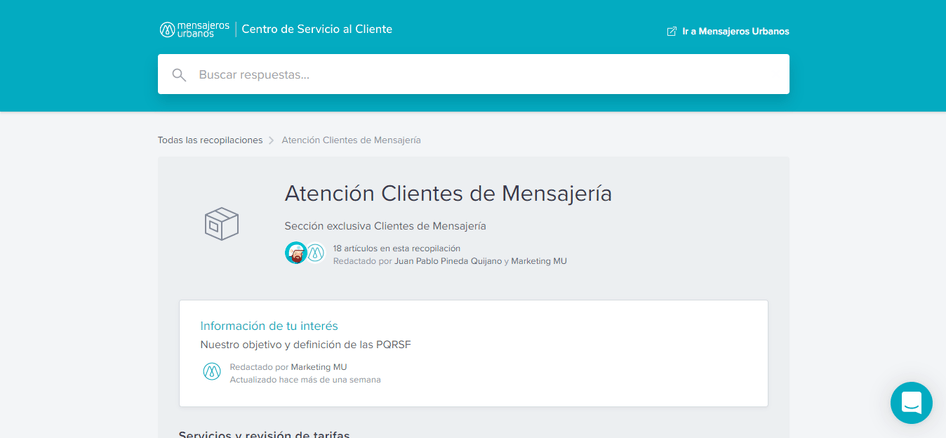Open the chat messenger launcher bubble
Viewport: 946px width, 438px height.
[911, 403]
